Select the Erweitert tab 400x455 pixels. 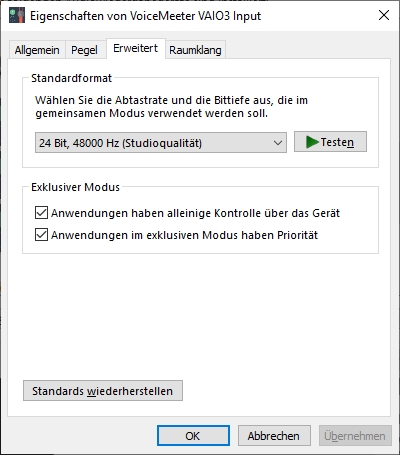pyautogui.click(x=135, y=48)
